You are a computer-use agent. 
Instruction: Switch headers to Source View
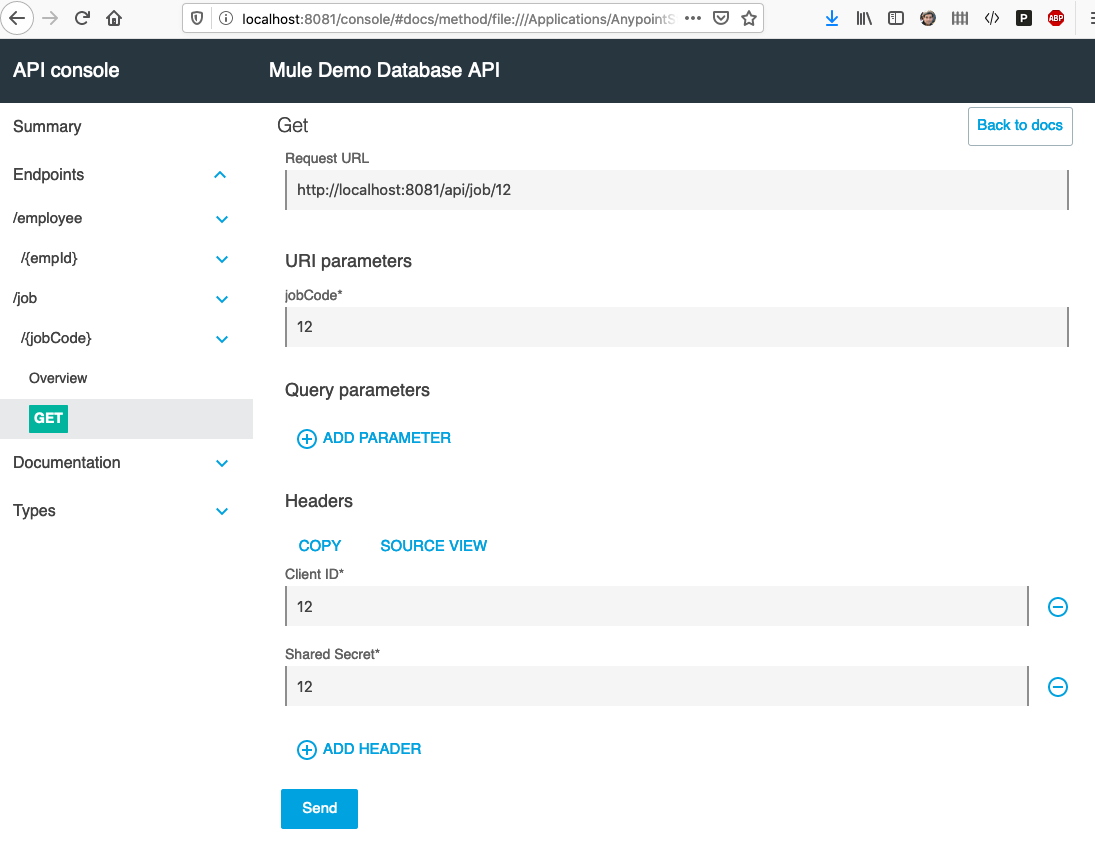434,546
